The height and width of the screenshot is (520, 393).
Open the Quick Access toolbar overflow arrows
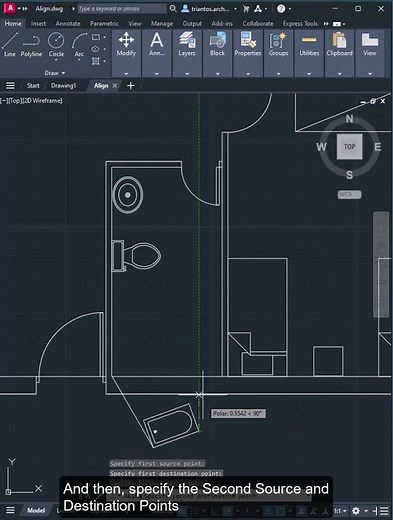coord(25,8)
